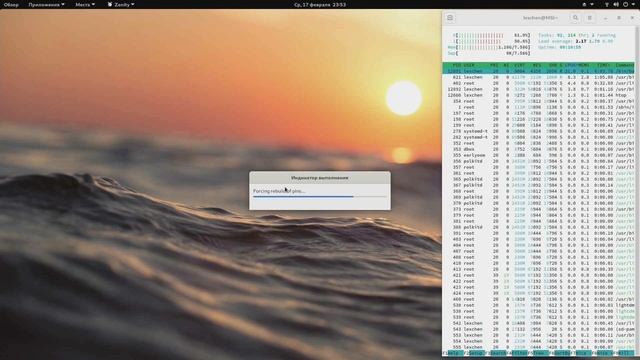Click the F9 Kill key in htop
Viewport: 640px width, 360px height.
click(624, 353)
